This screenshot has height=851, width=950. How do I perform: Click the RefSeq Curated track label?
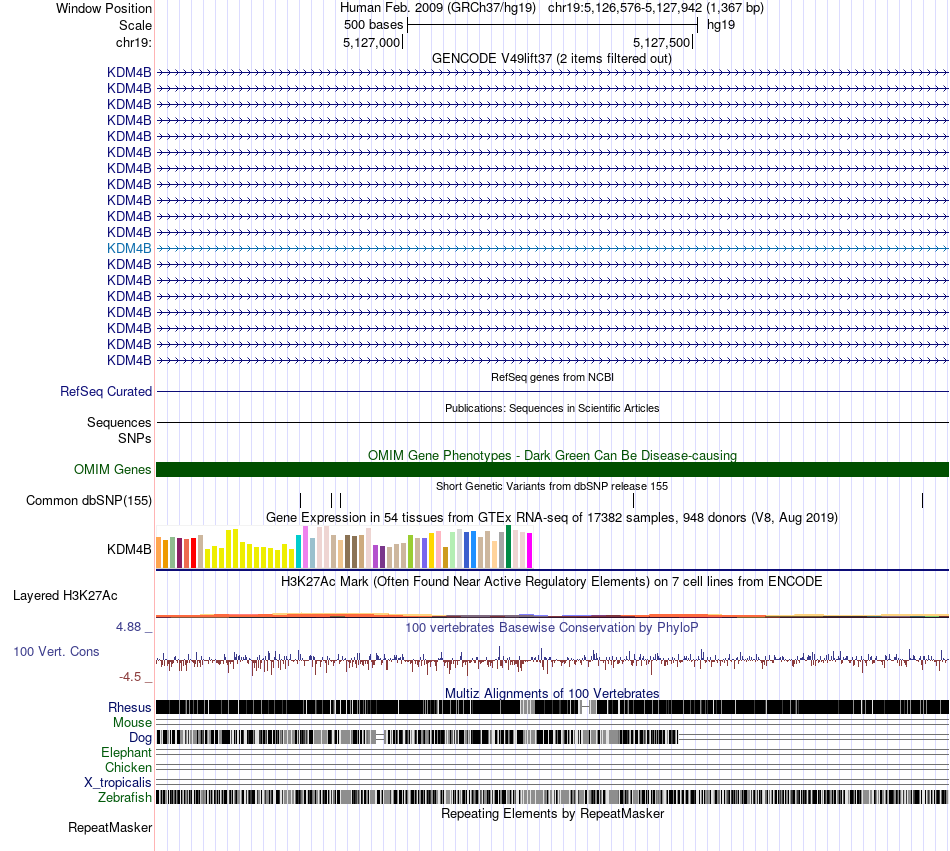(x=106, y=391)
